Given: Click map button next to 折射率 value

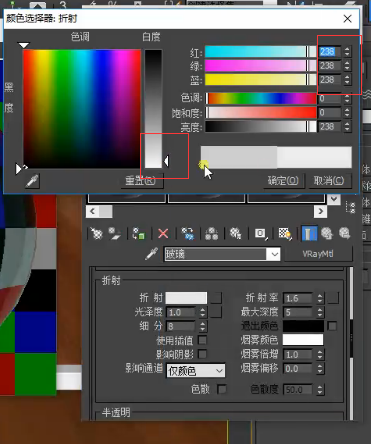Looking at the screenshot, I should click(x=333, y=298).
